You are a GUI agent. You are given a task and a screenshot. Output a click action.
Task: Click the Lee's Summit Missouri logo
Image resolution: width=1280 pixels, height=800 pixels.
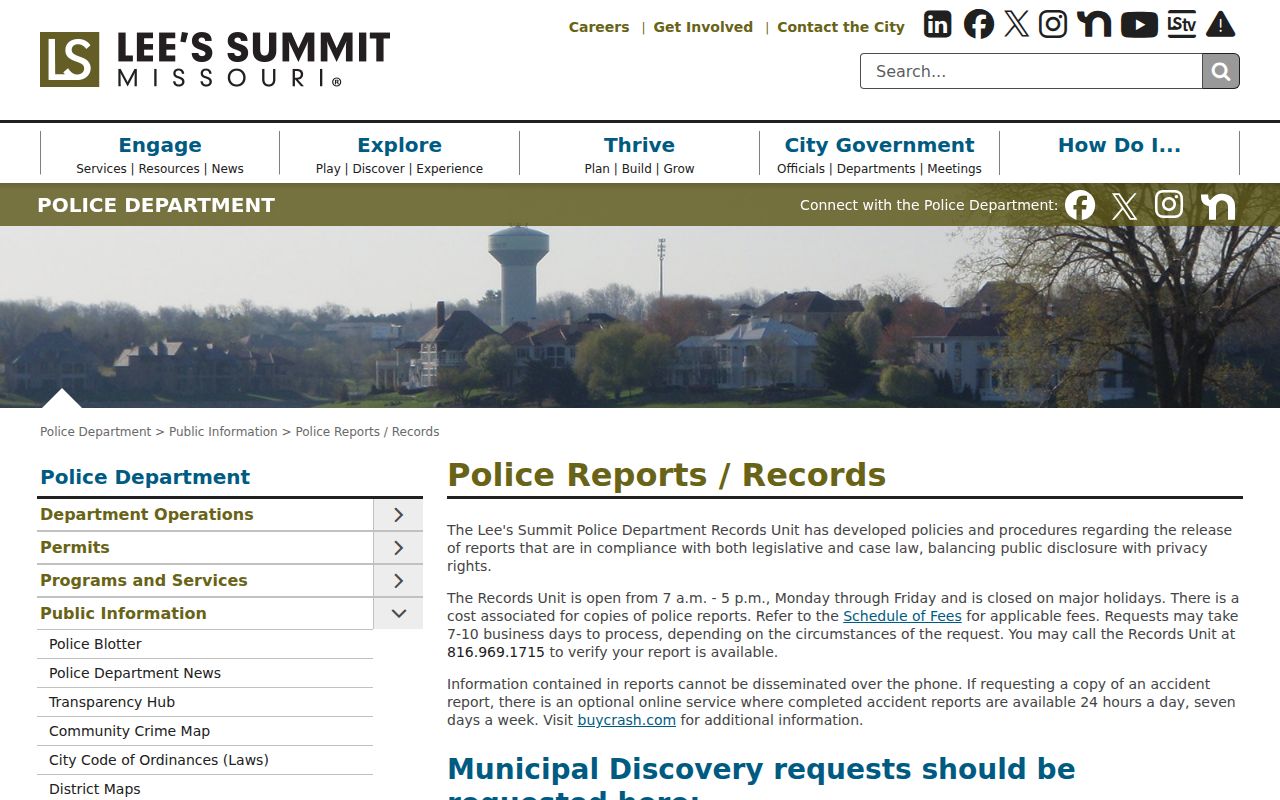coord(215,59)
